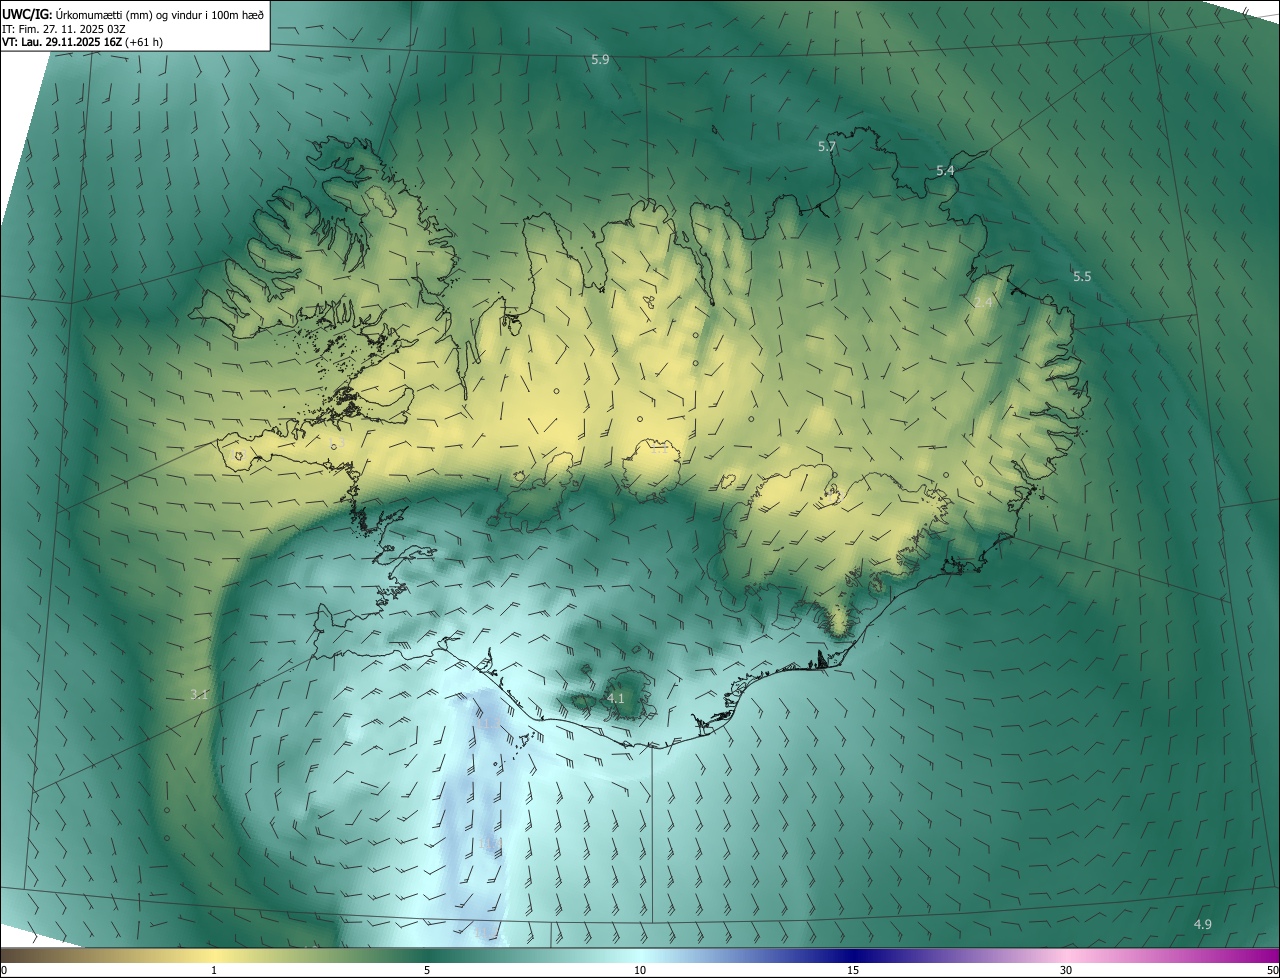Viewport: 1280px width, 978px height.
Task: Click the 5.5 value label on the map
Action: point(1082,277)
